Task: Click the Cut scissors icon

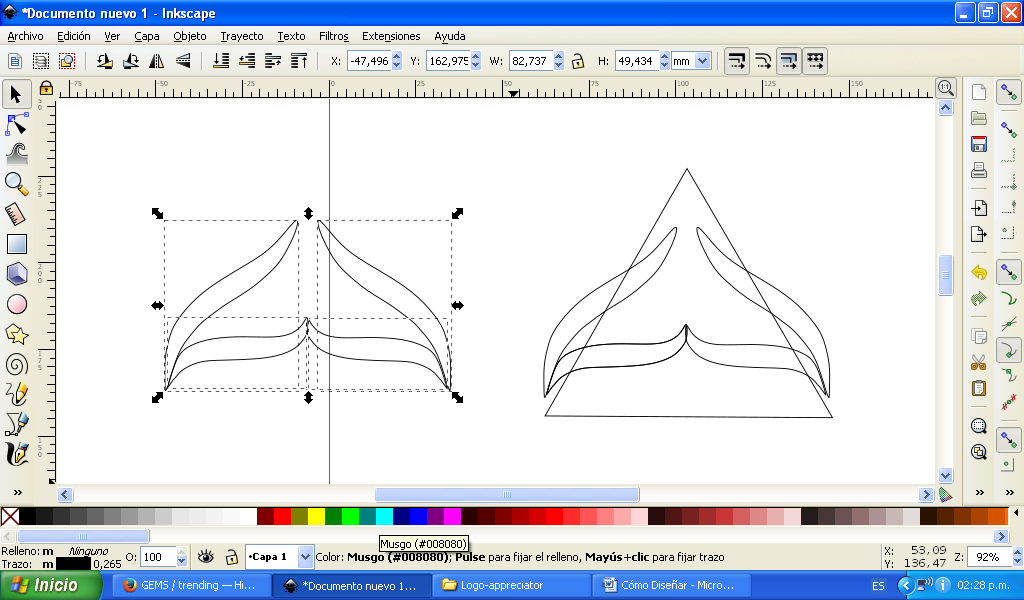Action: (978, 362)
